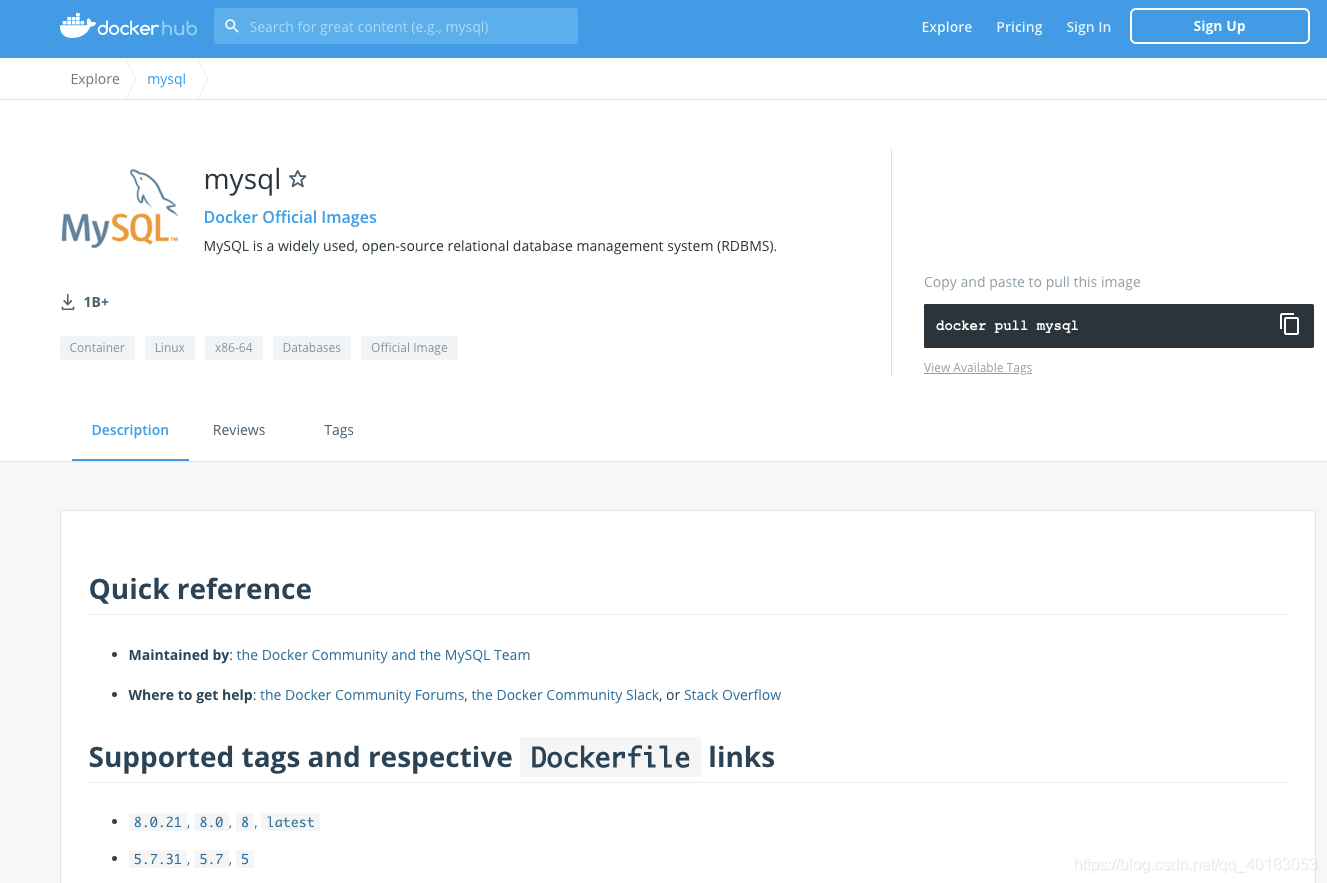Click the MySQL dolphin logo image
The height and width of the screenshot is (883, 1327).
[120, 208]
